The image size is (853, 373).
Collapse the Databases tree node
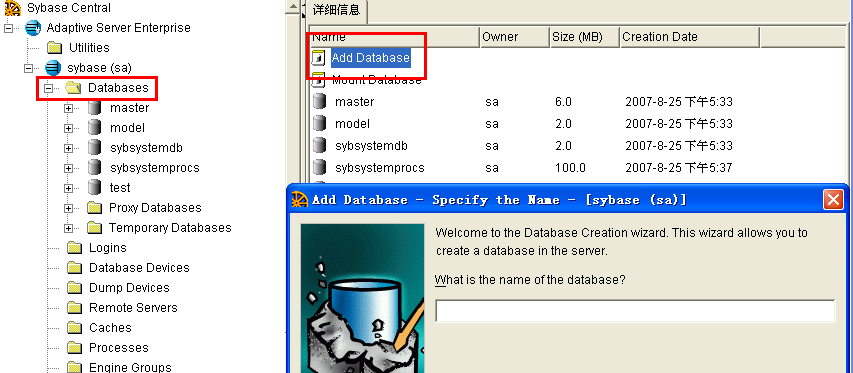(48, 88)
